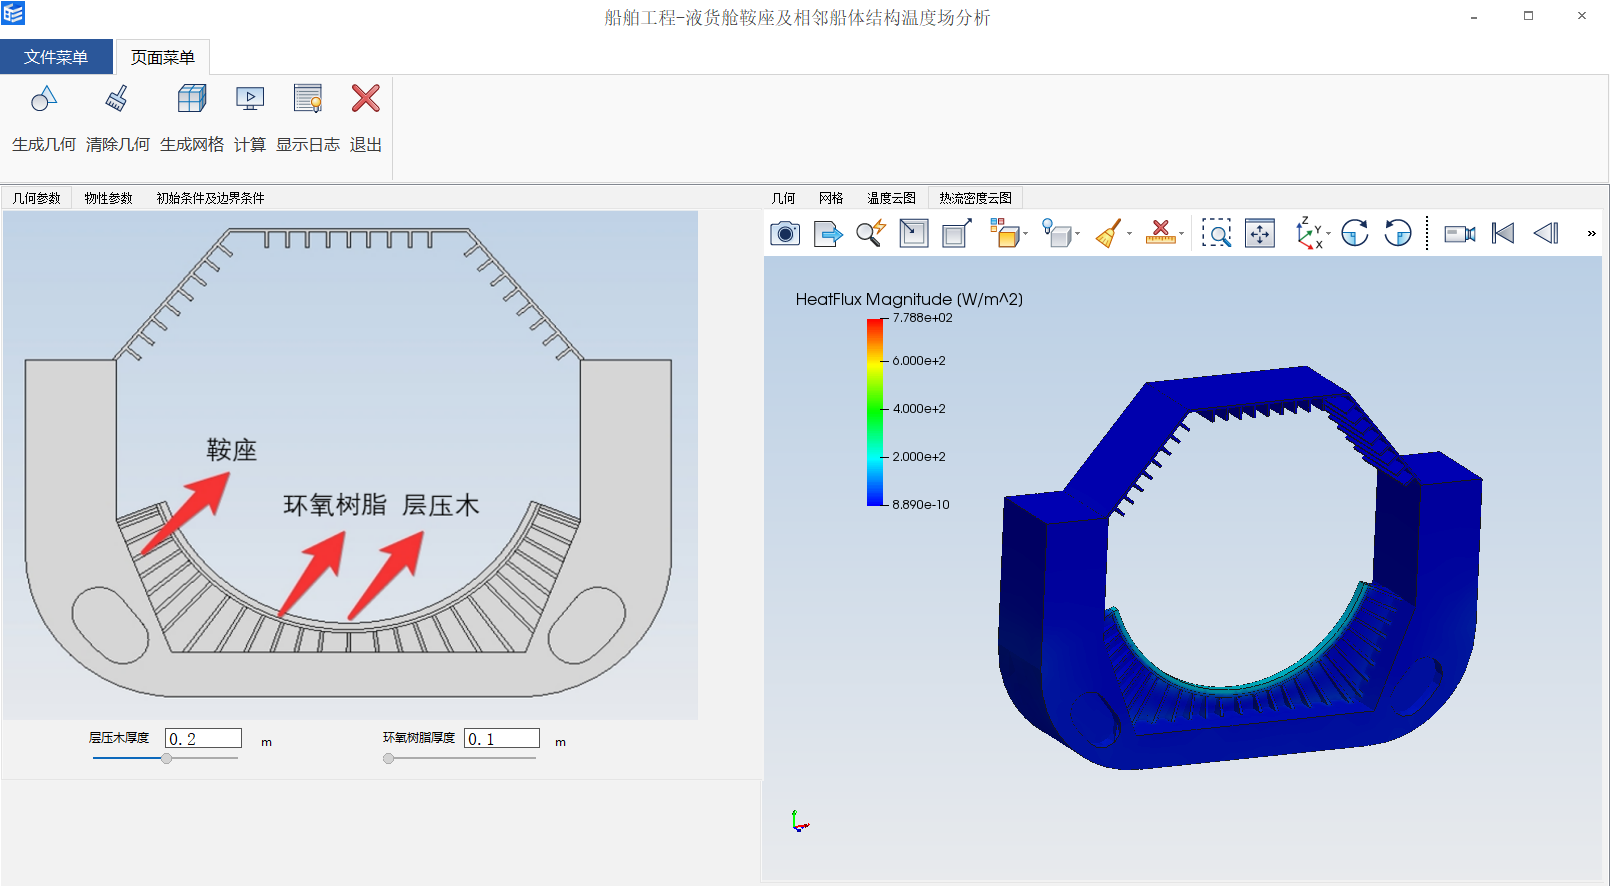The image size is (1611, 886).
Task: Open dropdown arrow next to colored cube icon
Action: (x=1026, y=235)
